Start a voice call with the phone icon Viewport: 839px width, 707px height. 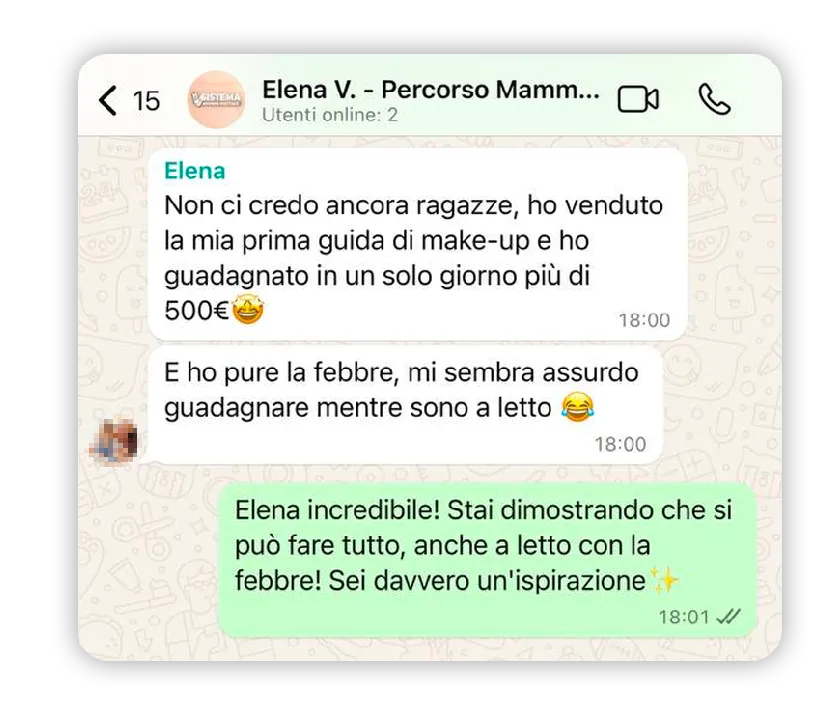[714, 100]
